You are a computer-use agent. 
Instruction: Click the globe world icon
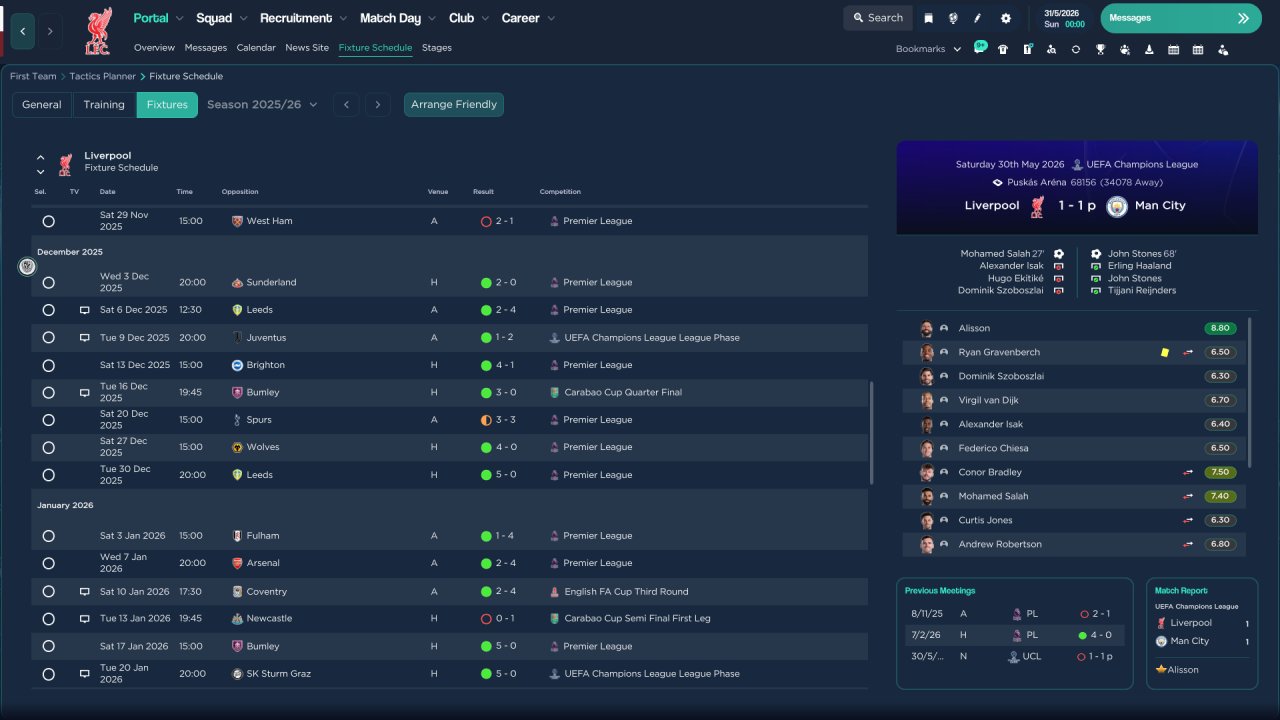[x=953, y=18]
